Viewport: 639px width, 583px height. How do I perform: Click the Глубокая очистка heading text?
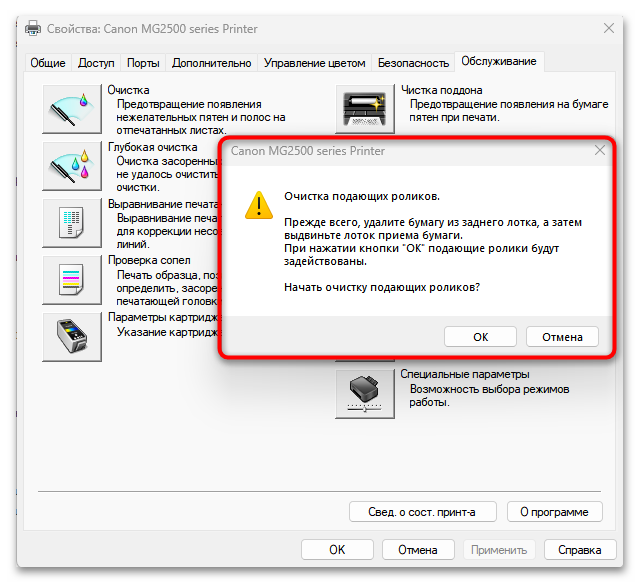(152, 147)
